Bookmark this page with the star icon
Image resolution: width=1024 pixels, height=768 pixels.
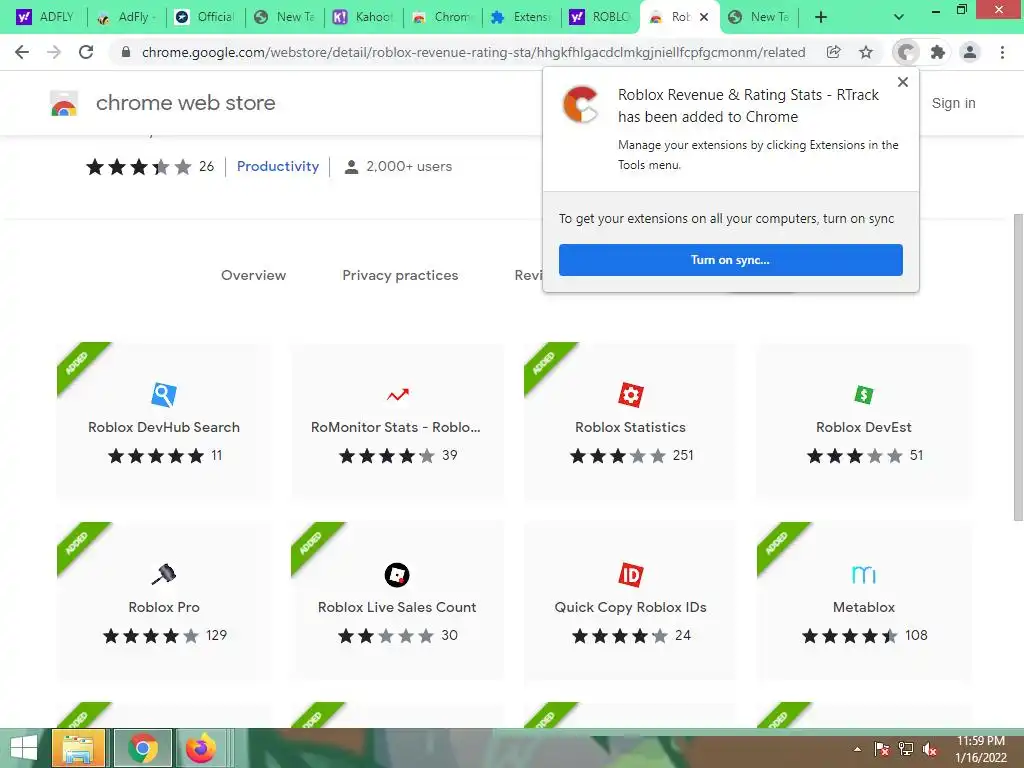866,52
